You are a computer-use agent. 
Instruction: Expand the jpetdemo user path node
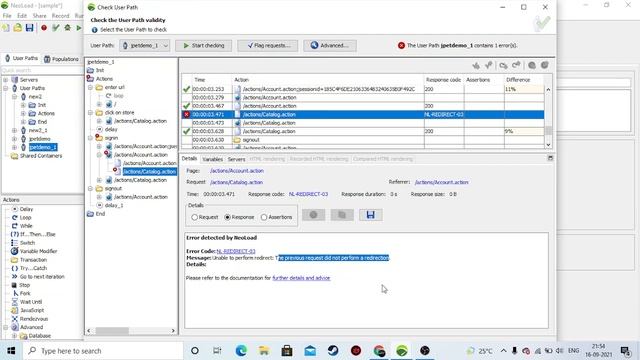point(15,139)
